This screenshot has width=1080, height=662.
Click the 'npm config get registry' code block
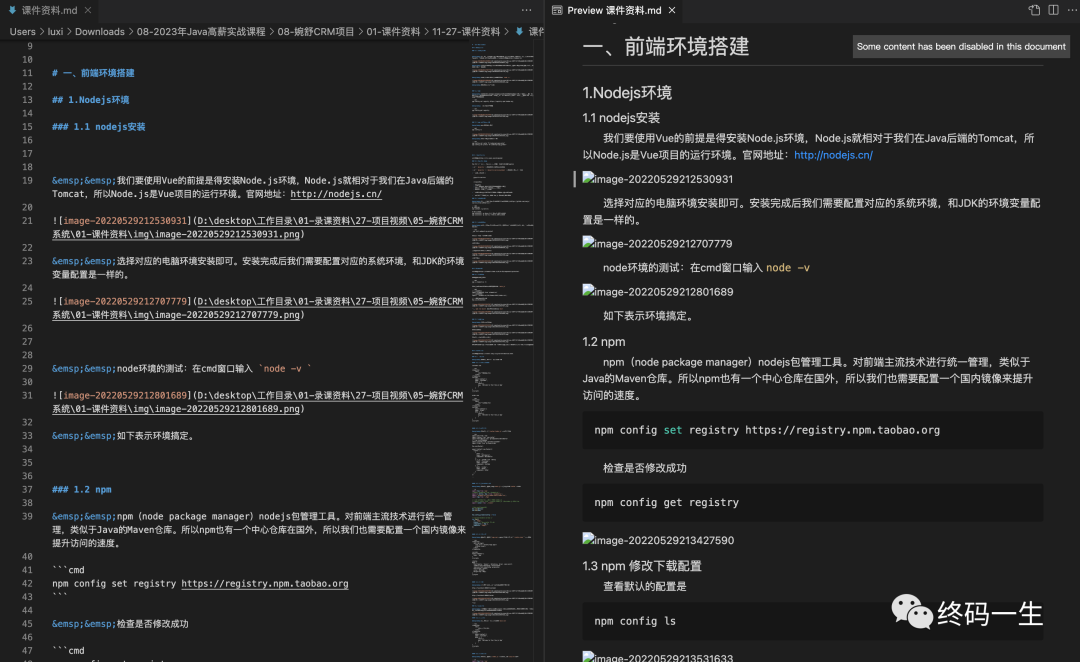pyautogui.click(x=812, y=502)
